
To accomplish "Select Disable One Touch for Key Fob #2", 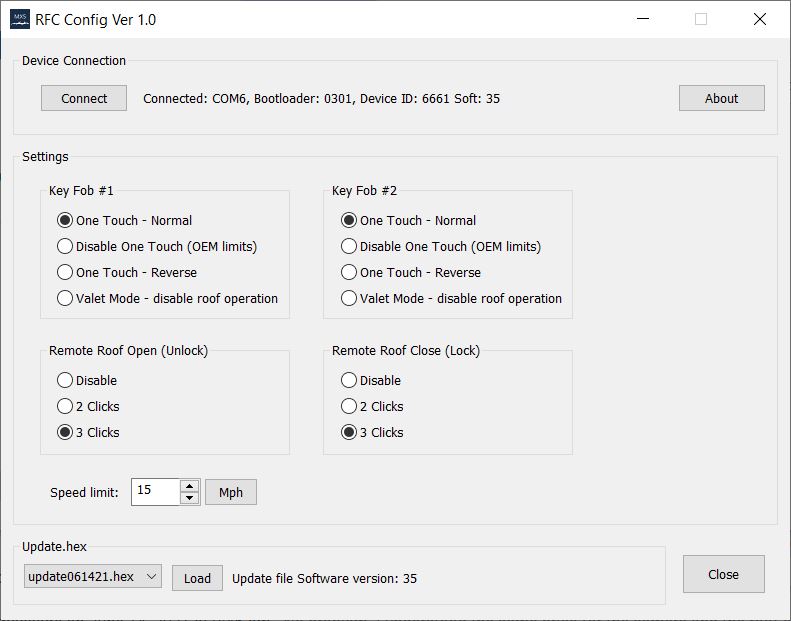I will point(349,246).
